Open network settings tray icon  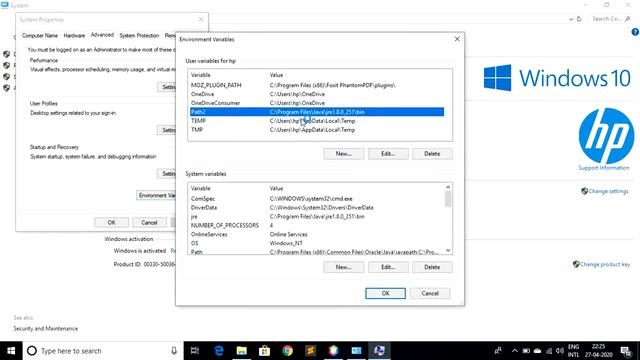[x=549, y=351]
